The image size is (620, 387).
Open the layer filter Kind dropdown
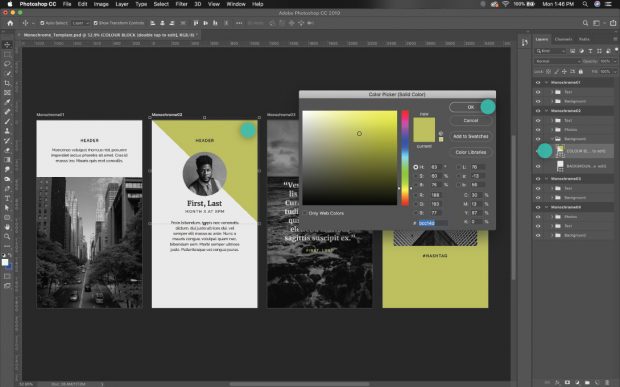click(551, 51)
